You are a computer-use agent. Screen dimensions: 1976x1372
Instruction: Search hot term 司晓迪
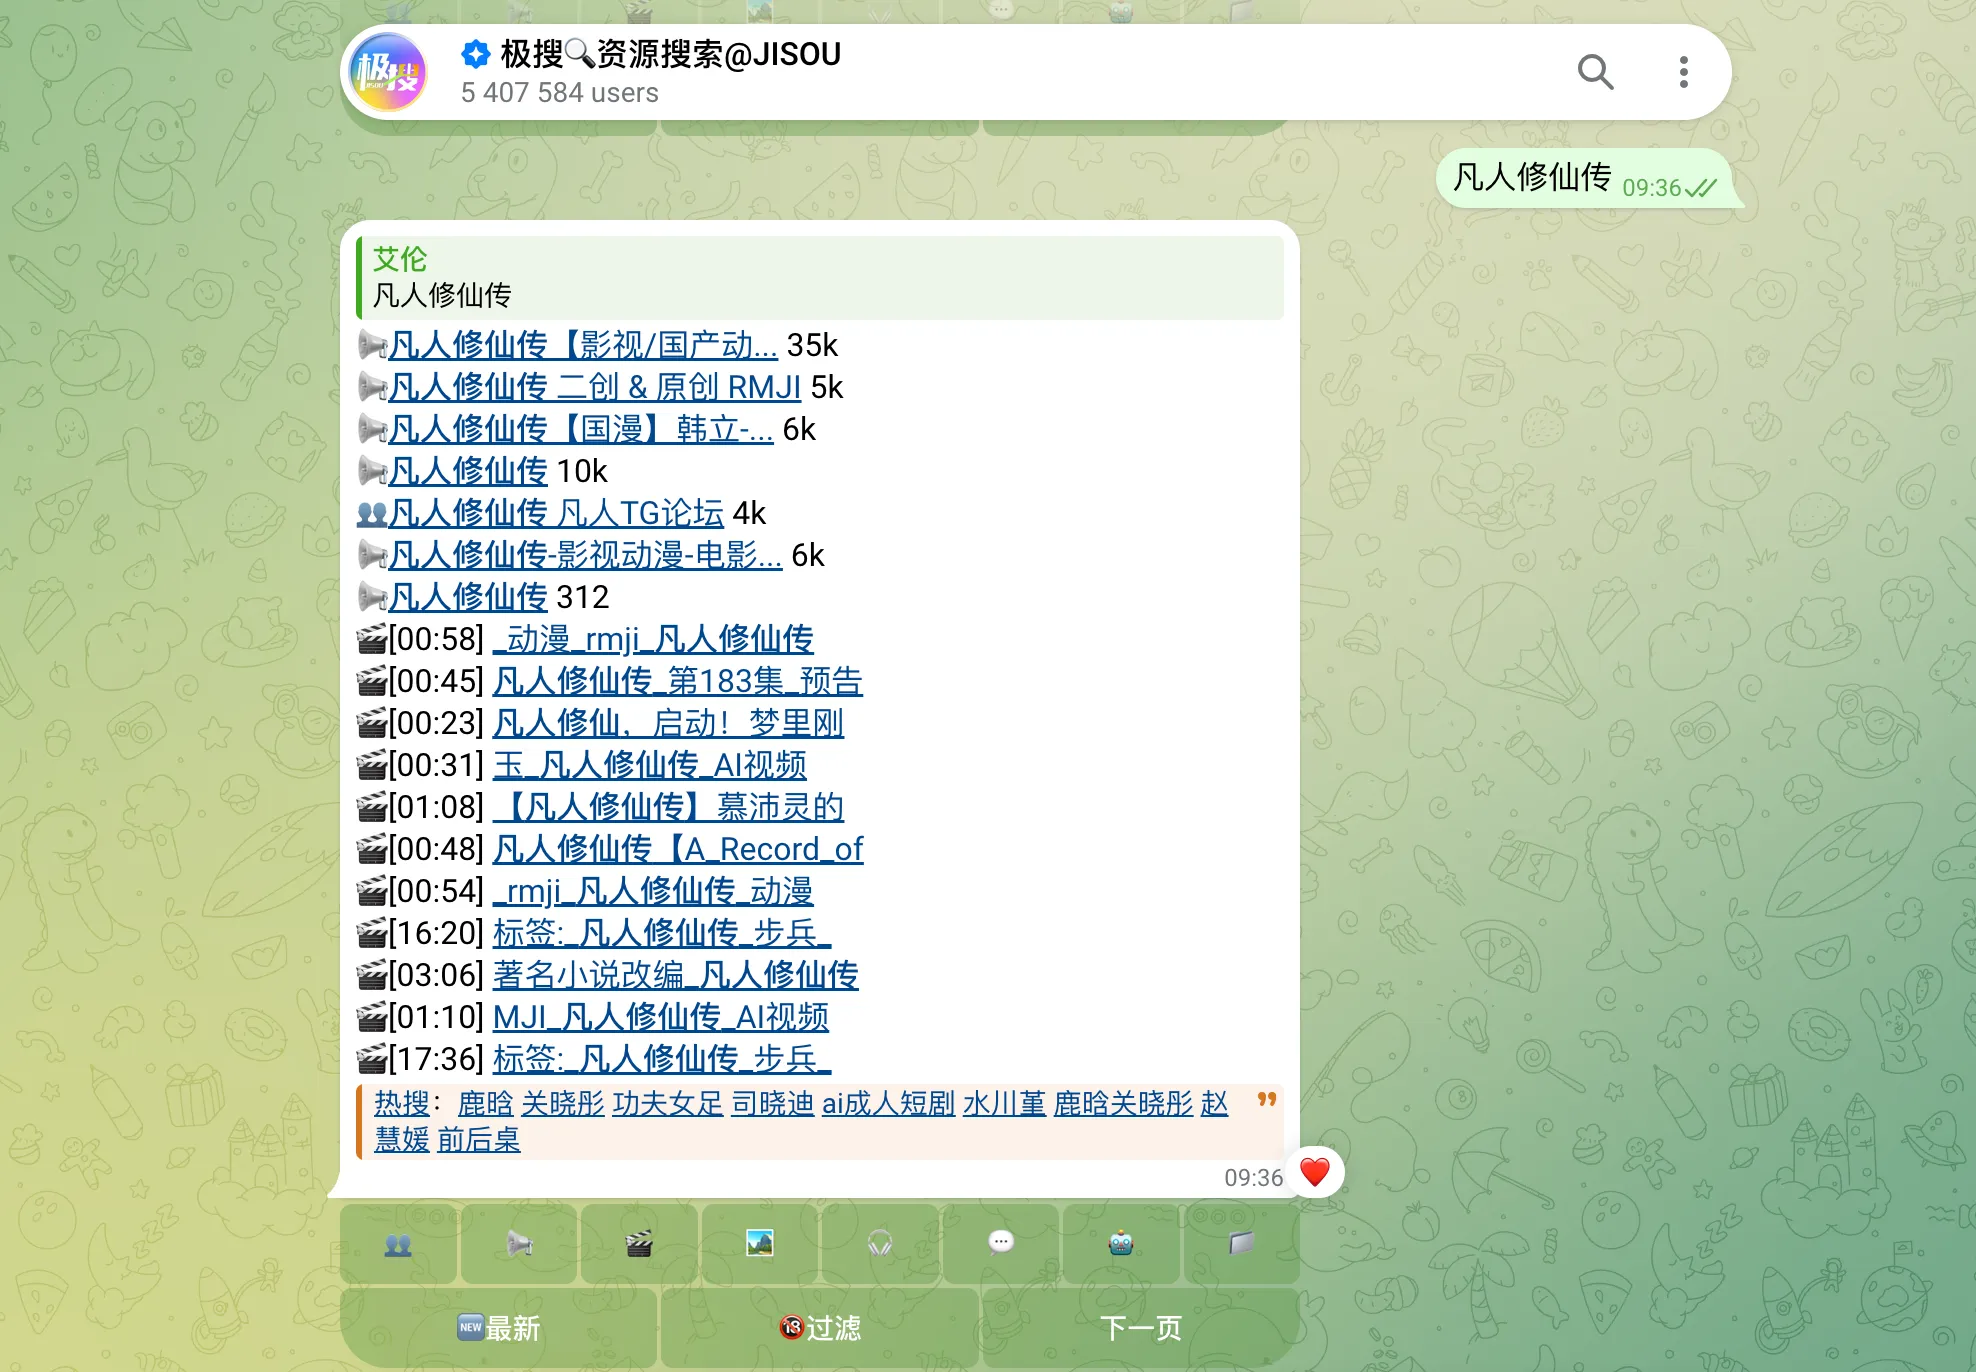[772, 1103]
